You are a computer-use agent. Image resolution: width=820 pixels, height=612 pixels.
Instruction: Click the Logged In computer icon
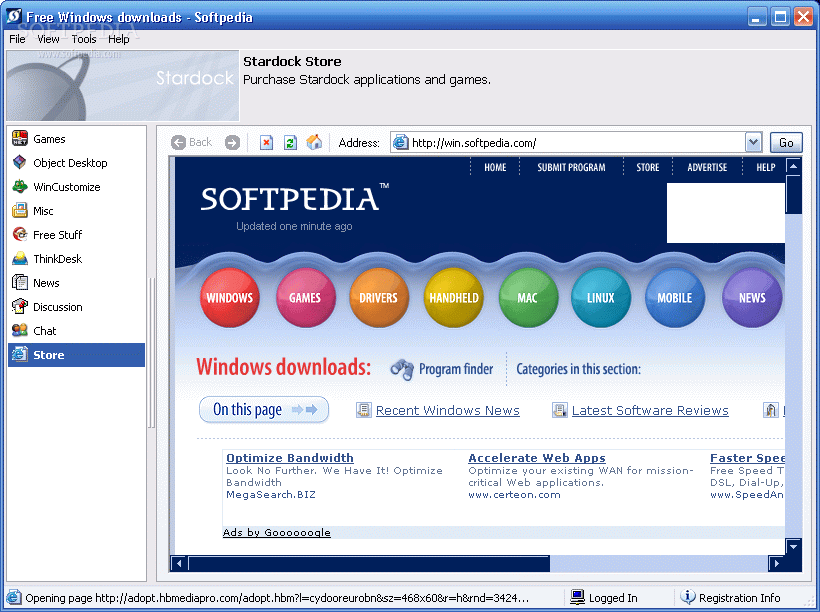(x=577, y=597)
